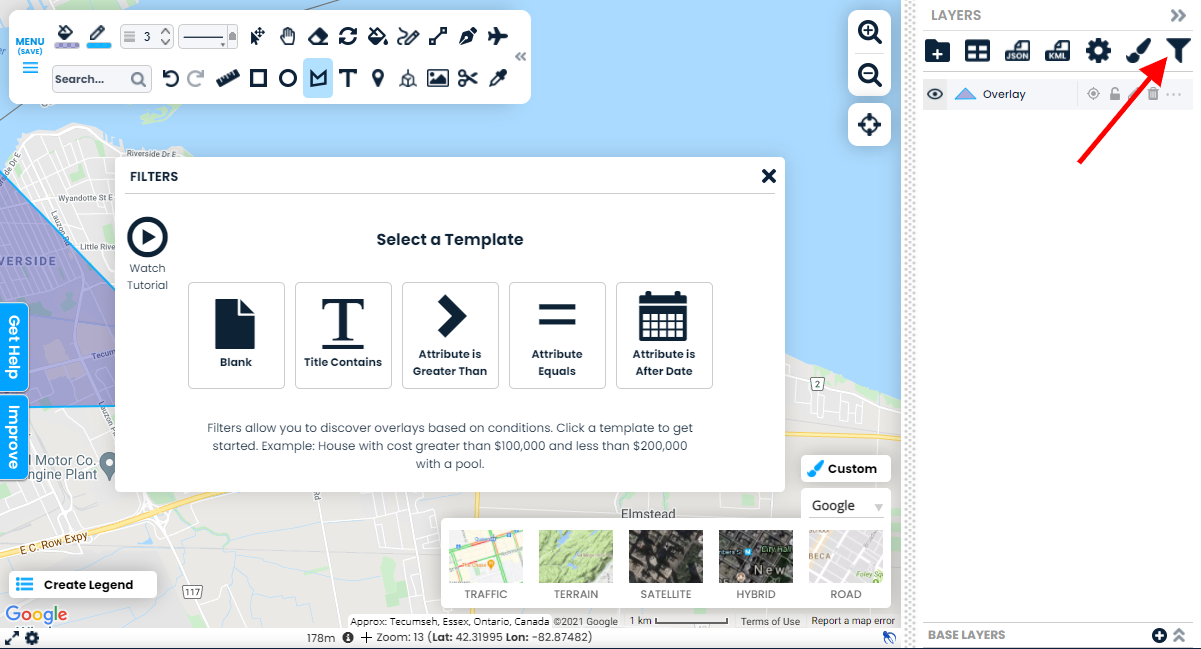
Task: Choose the Title Contains template
Action: 343,335
